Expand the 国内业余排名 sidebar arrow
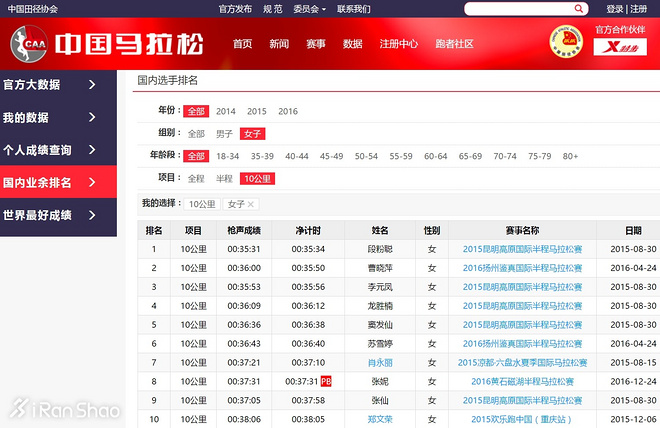 click(x=92, y=182)
